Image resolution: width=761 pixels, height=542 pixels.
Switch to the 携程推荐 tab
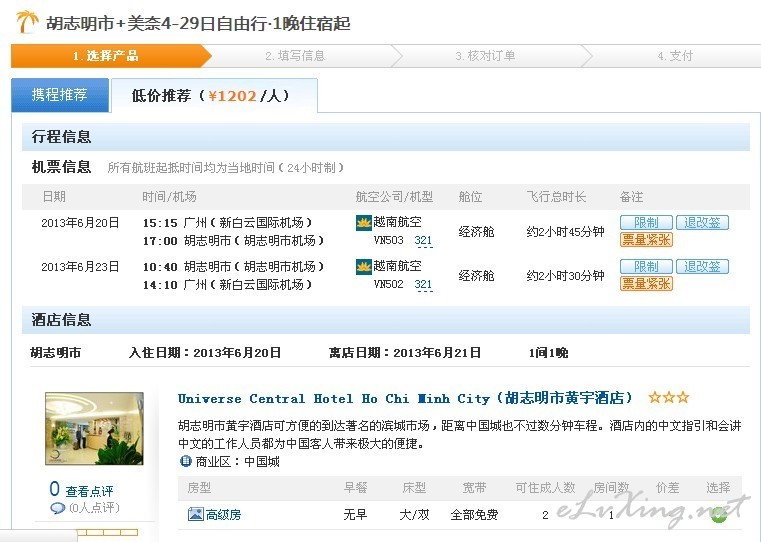[60, 95]
